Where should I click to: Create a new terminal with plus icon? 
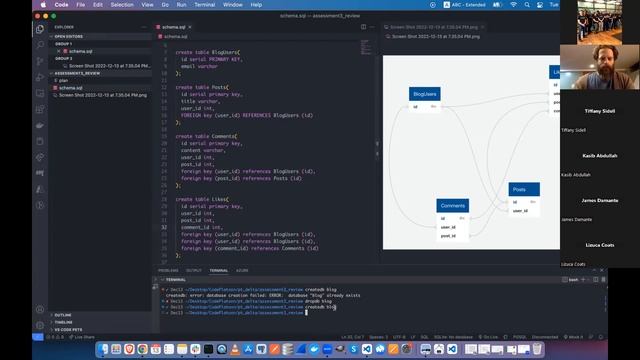tap(583, 280)
